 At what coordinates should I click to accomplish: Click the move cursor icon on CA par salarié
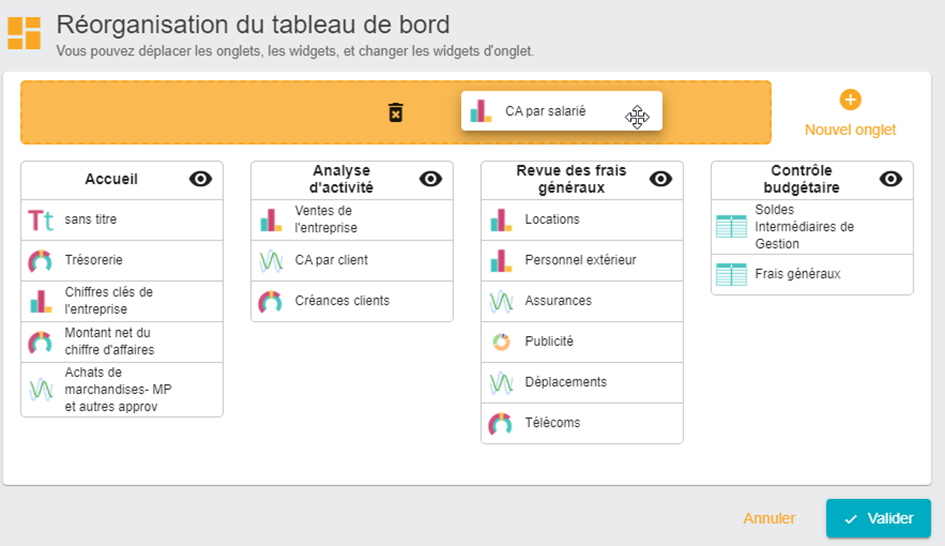(x=637, y=117)
